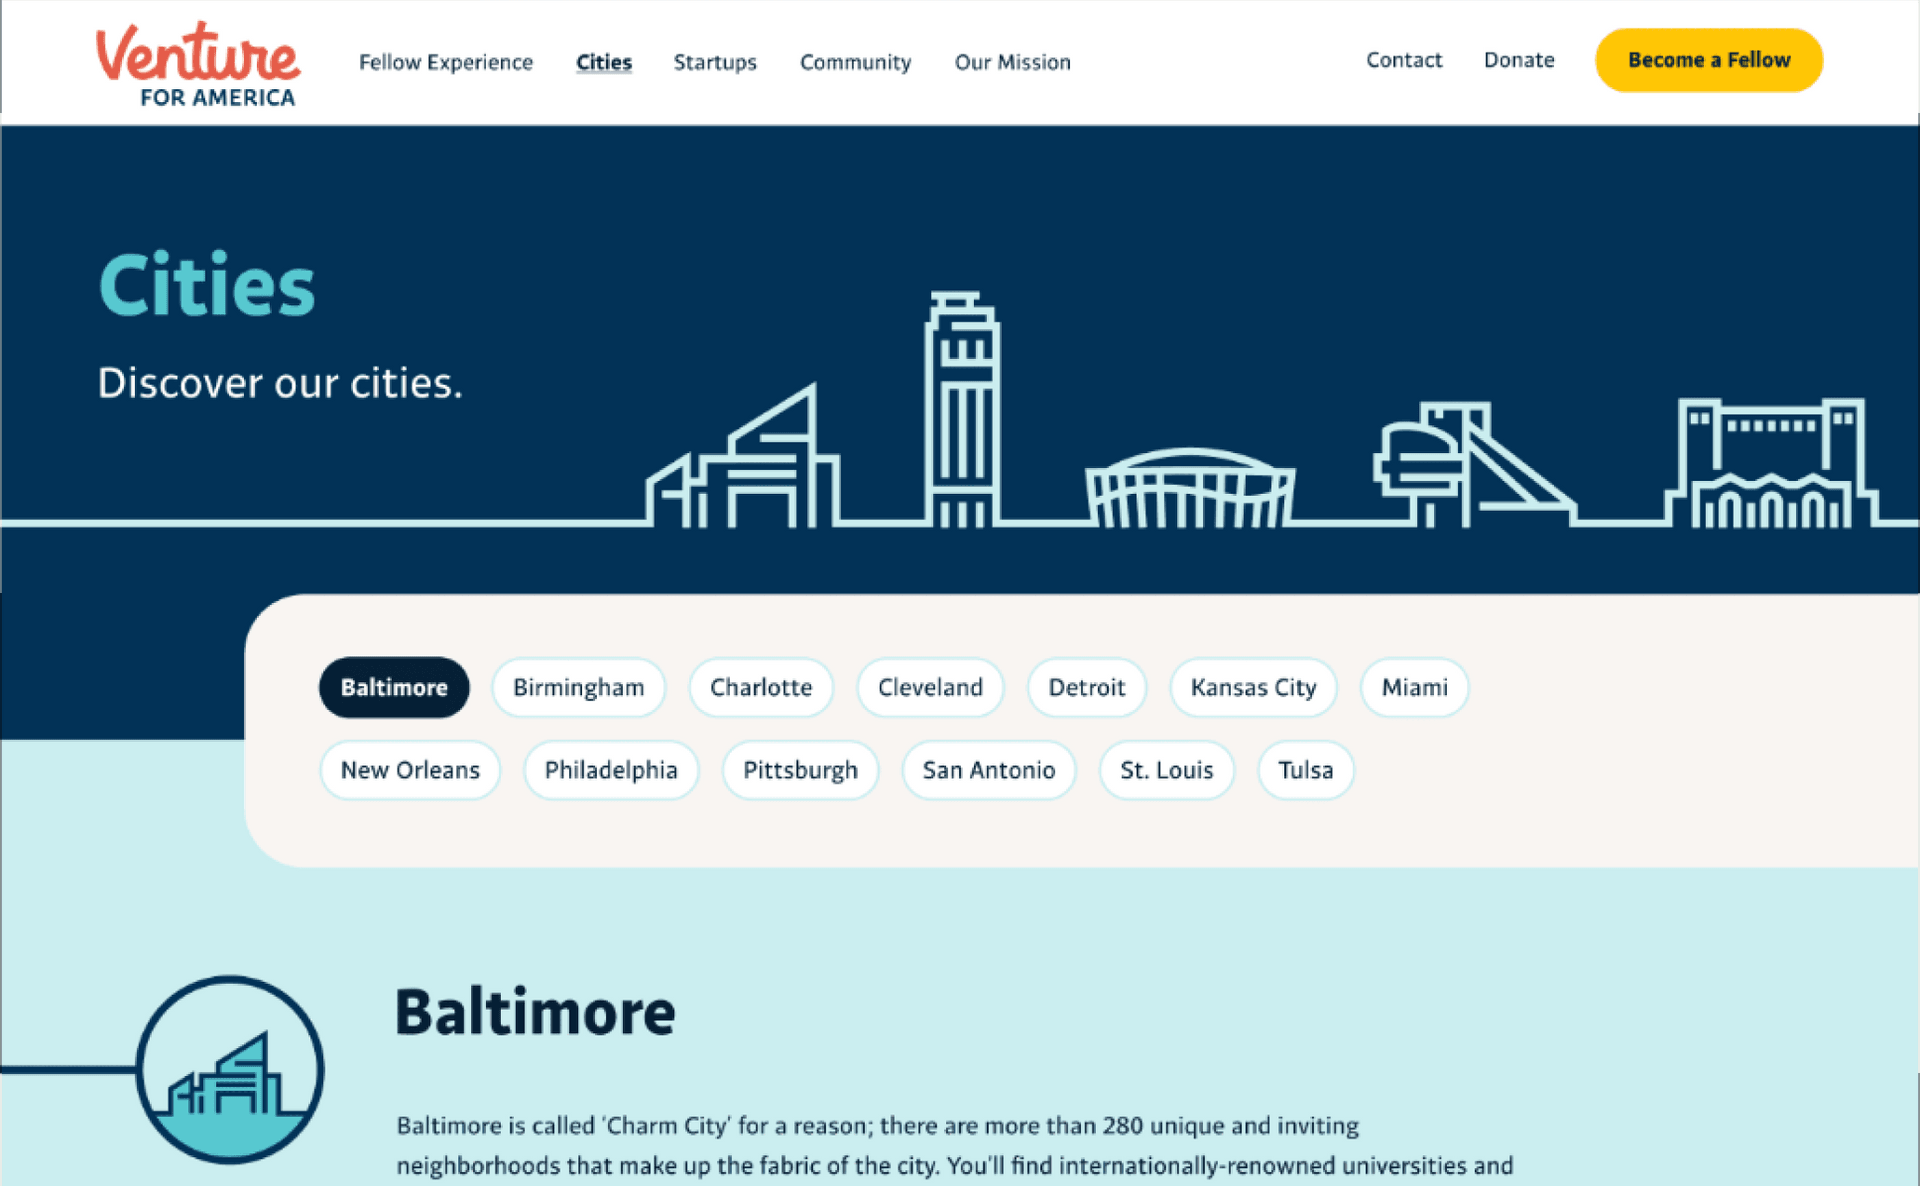The image size is (1920, 1186).
Task: Select the Miami city filter pill
Action: tap(1413, 687)
